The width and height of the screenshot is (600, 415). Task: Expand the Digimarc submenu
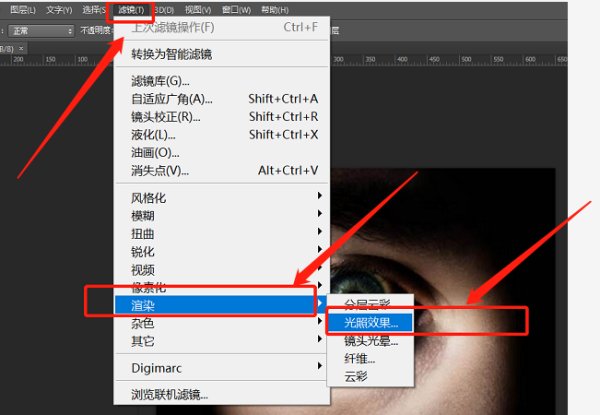(x=222, y=368)
